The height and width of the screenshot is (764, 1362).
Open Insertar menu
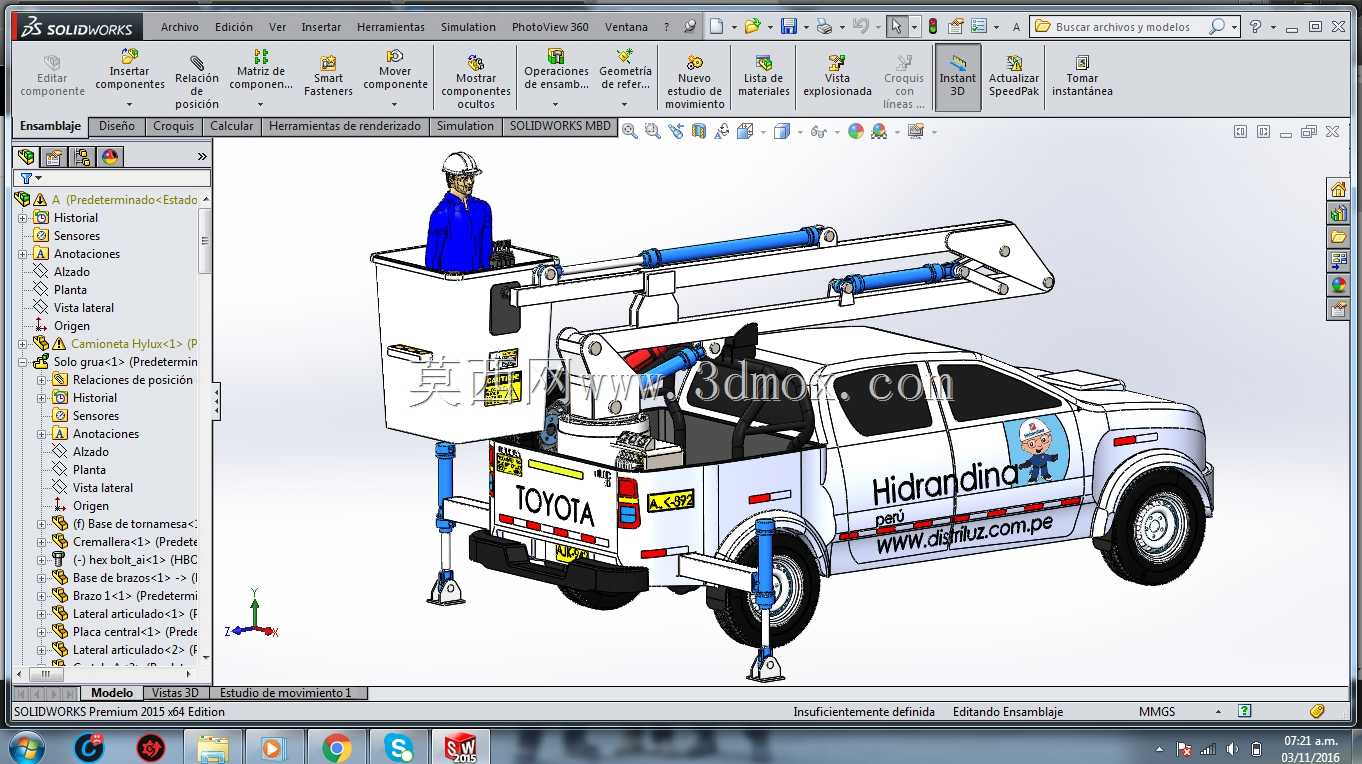(321, 27)
